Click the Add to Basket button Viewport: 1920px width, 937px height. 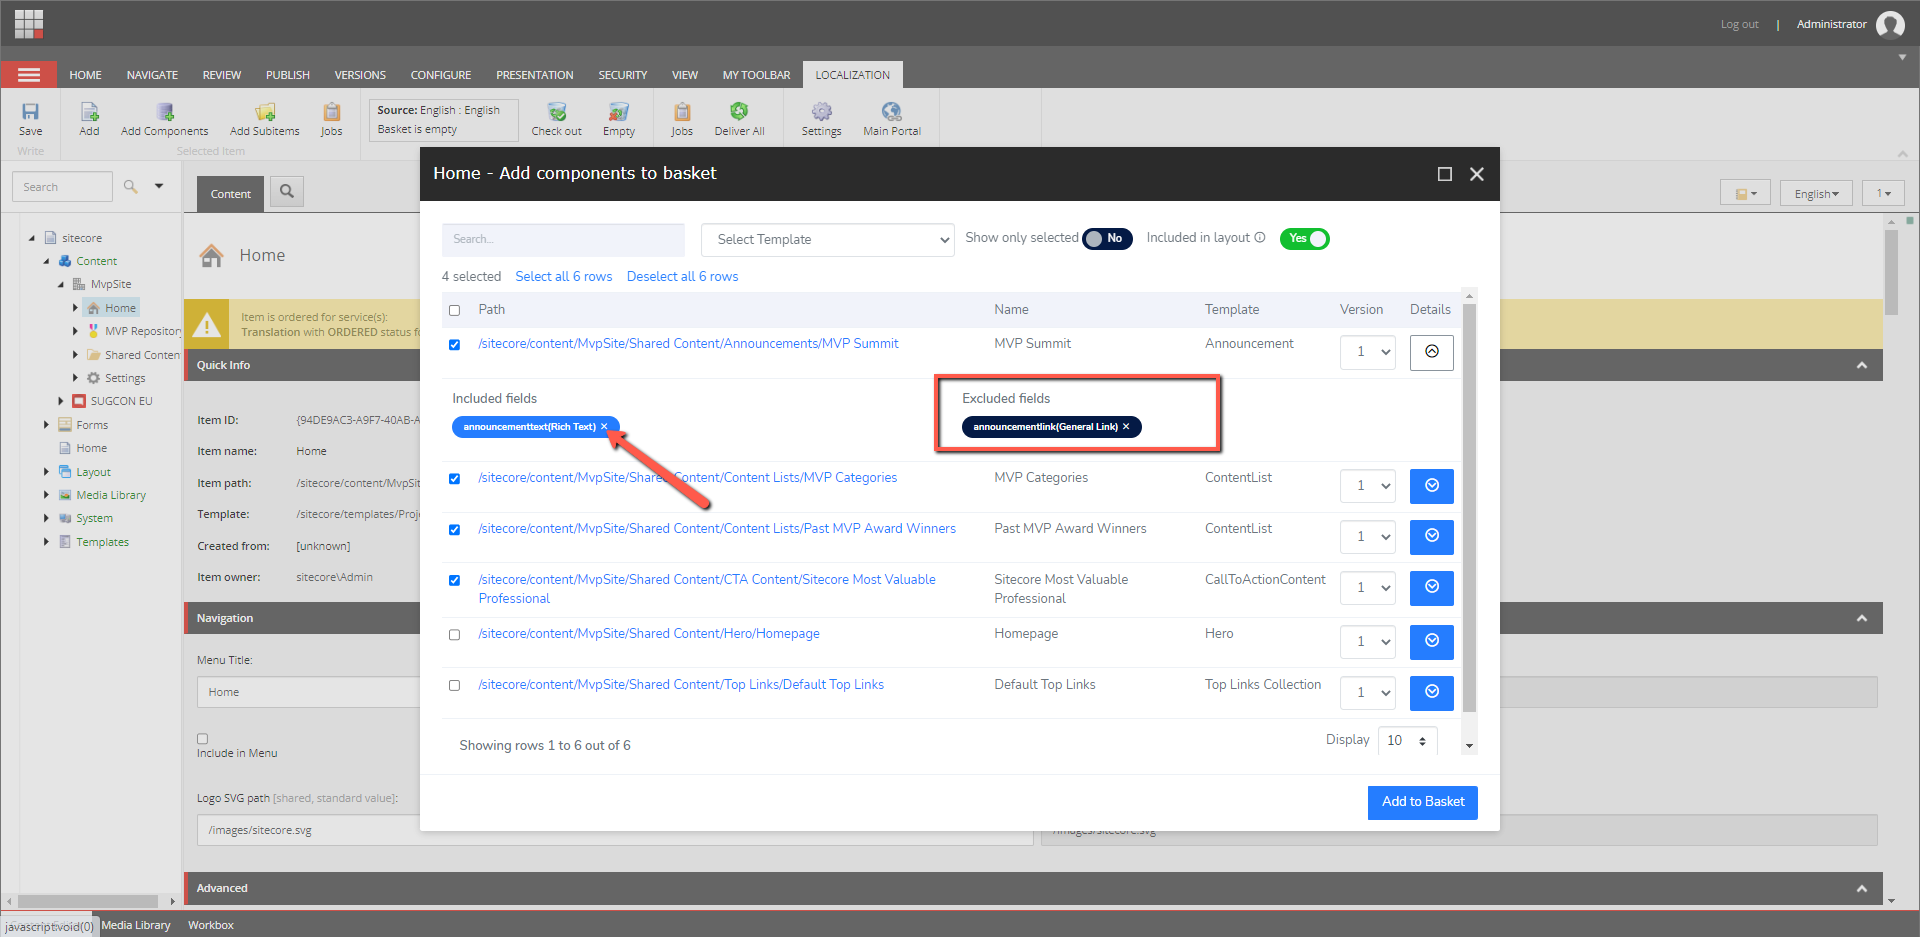click(1422, 802)
